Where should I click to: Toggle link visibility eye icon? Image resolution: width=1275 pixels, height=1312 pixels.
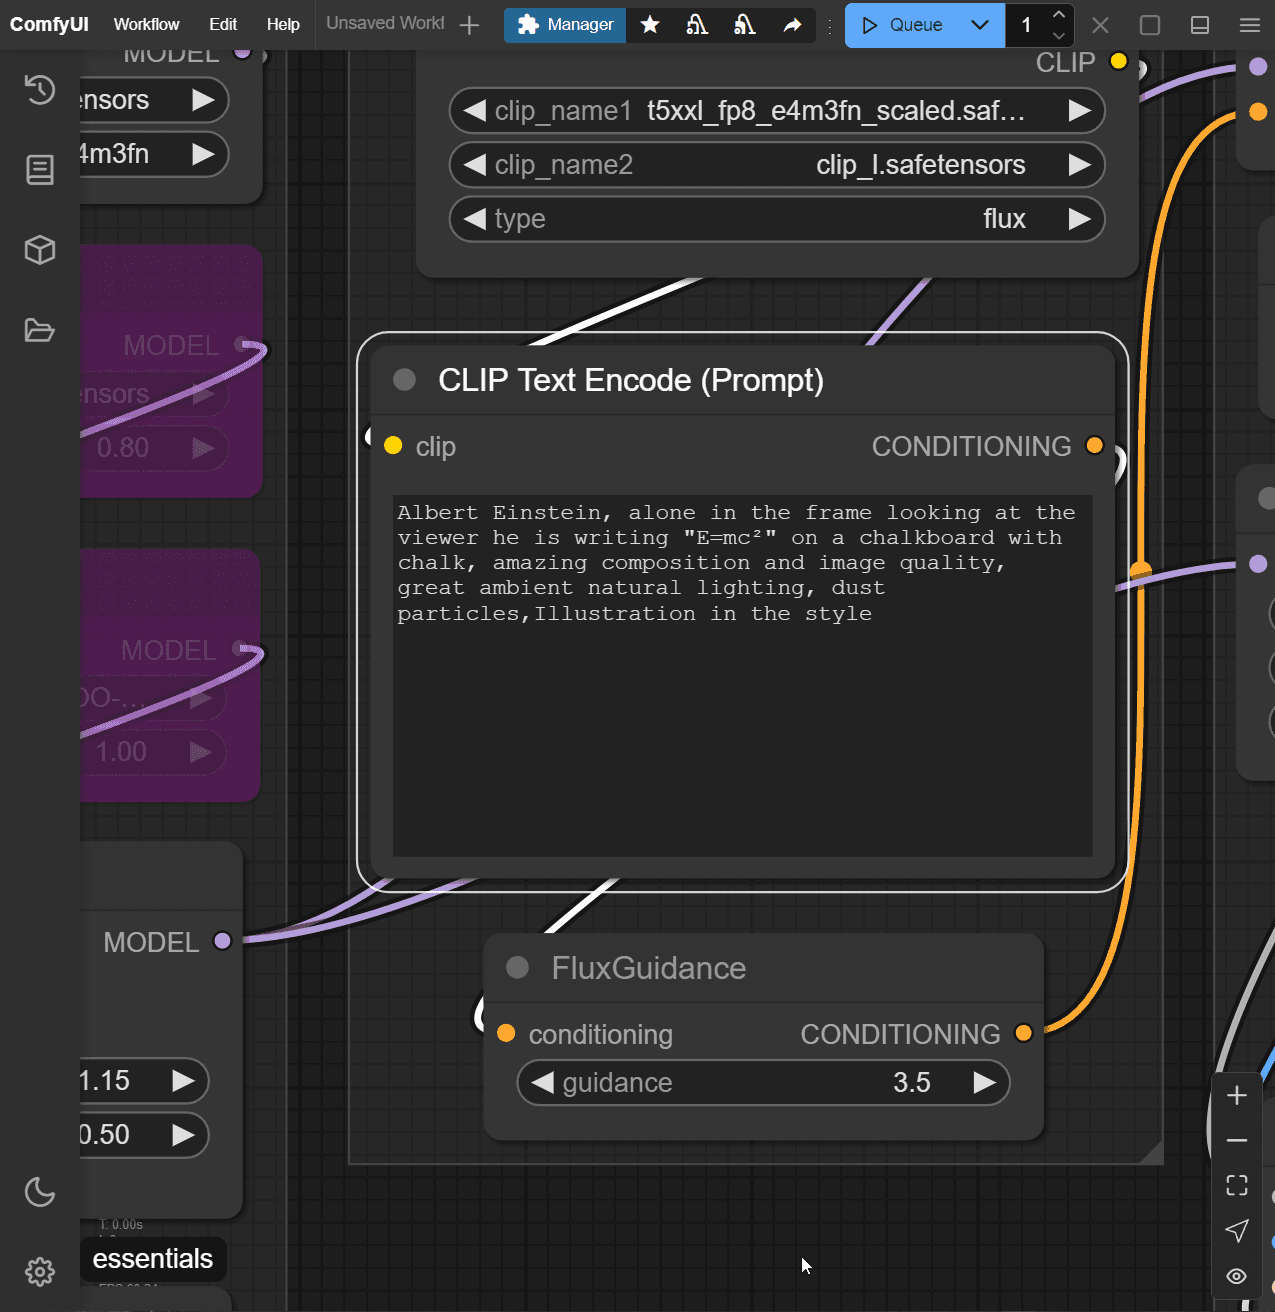click(x=1237, y=1276)
